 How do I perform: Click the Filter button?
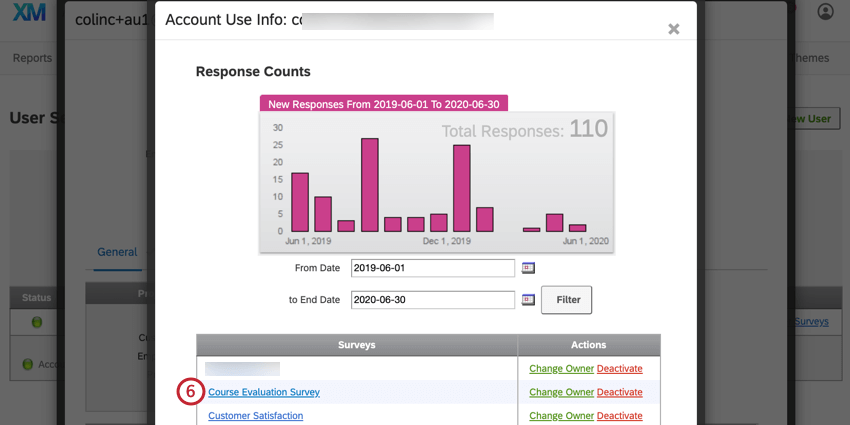pos(567,300)
